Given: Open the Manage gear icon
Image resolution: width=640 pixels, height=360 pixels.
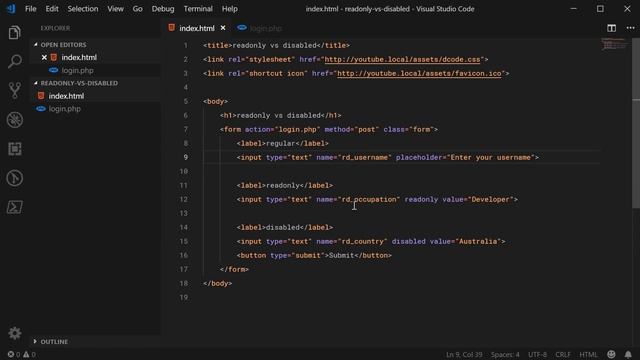Looking at the screenshot, I should pos(14,333).
